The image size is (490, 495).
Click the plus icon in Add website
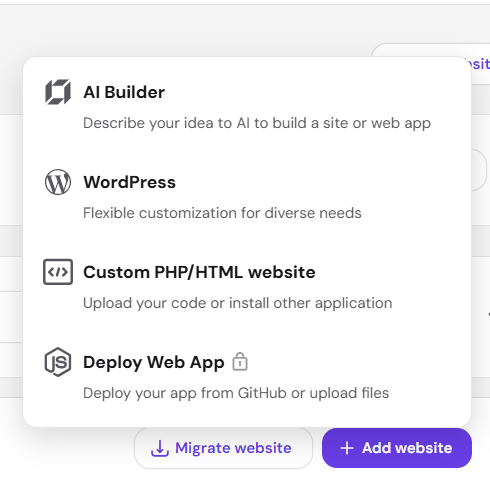point(347,448)
